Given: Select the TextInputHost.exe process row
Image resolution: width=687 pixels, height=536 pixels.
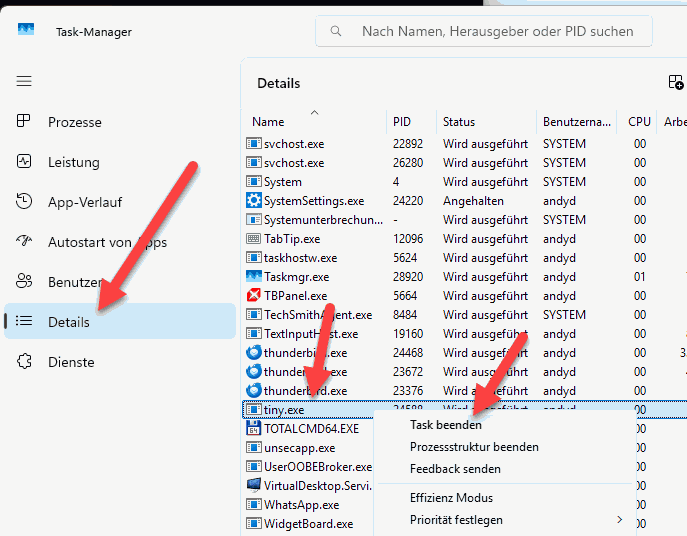Looking at the screenshot, I should [464, 333].
